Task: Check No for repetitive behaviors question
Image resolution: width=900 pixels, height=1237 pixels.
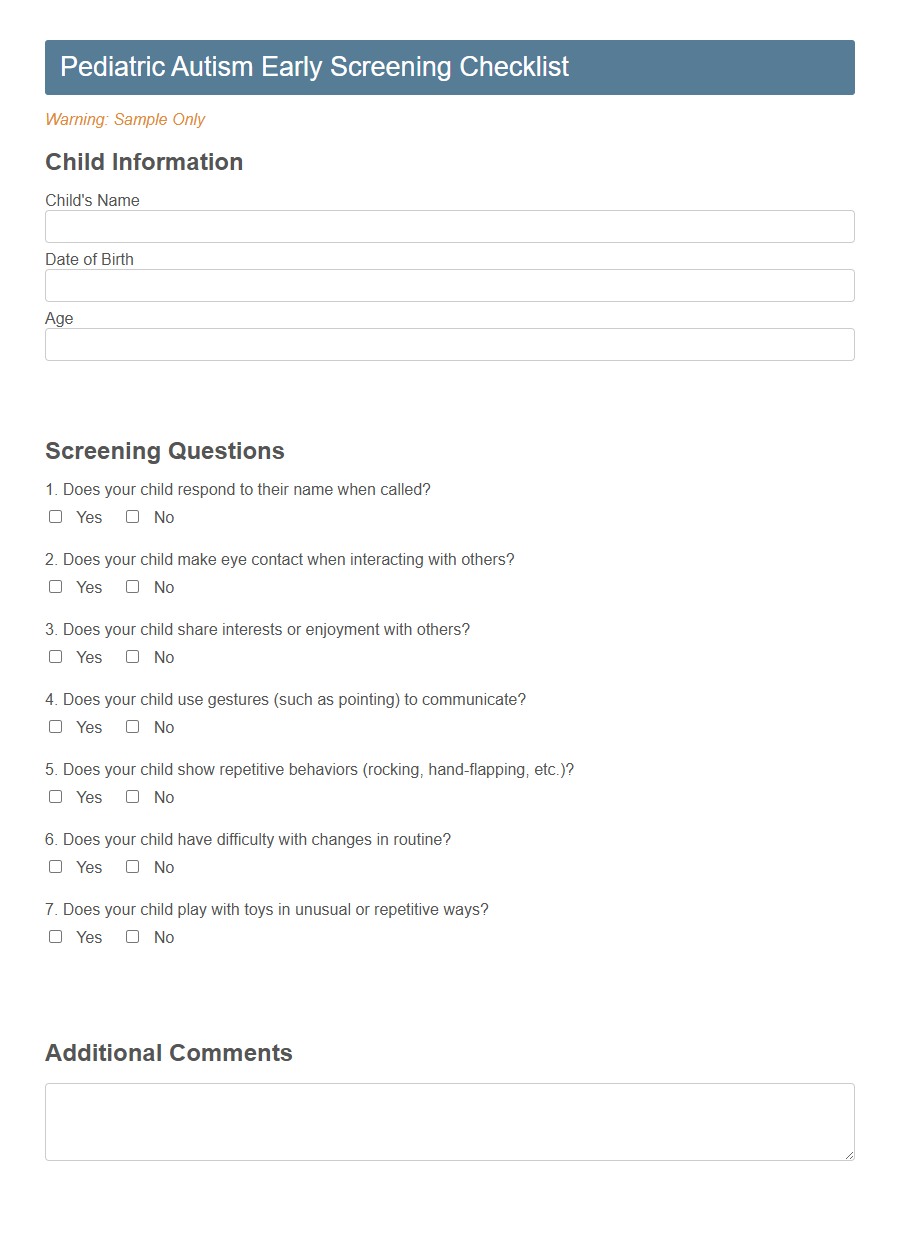Action: coord(132,796)
